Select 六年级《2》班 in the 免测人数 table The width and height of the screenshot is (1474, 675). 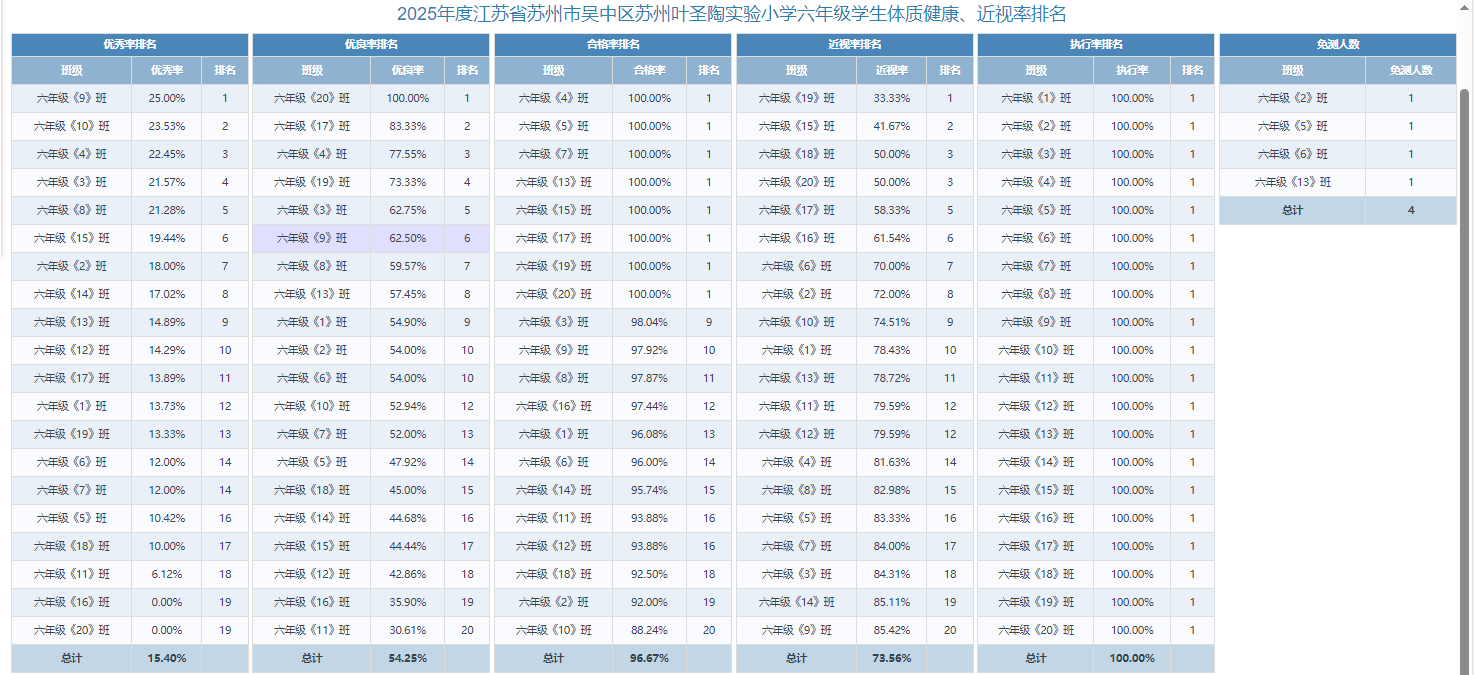click(x=1292, y=99)
